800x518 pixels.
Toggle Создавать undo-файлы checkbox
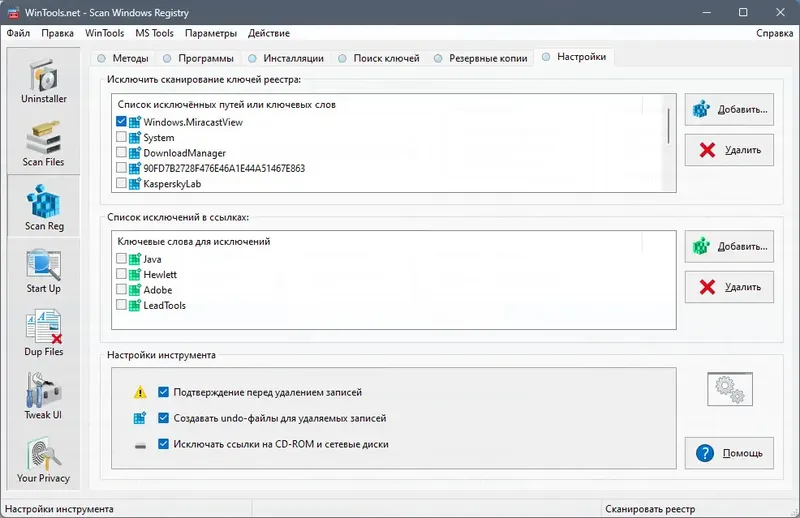click(x=163, y=418)
